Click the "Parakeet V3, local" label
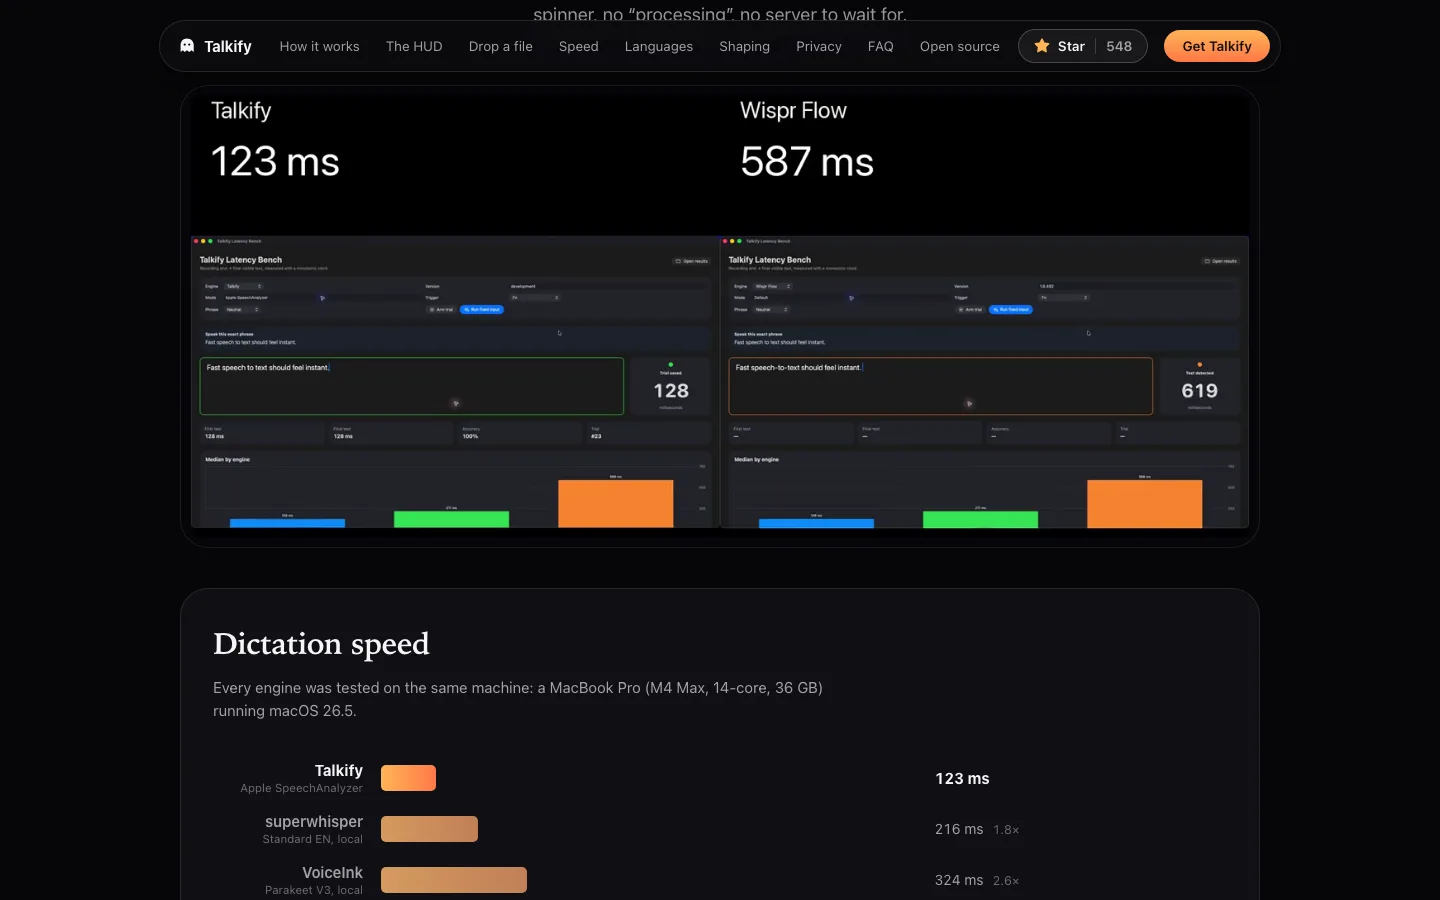The height and width of the screenshot is (900, 1440). [x=314, y=890]
